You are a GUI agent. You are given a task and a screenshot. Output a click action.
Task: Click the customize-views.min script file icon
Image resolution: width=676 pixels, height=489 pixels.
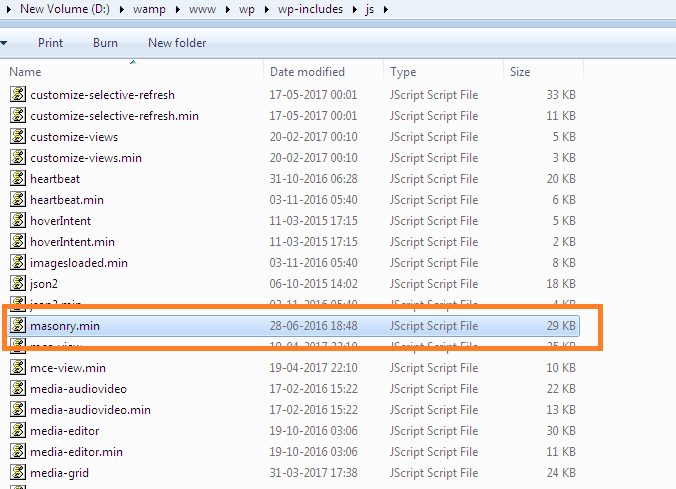pos(18,157)
